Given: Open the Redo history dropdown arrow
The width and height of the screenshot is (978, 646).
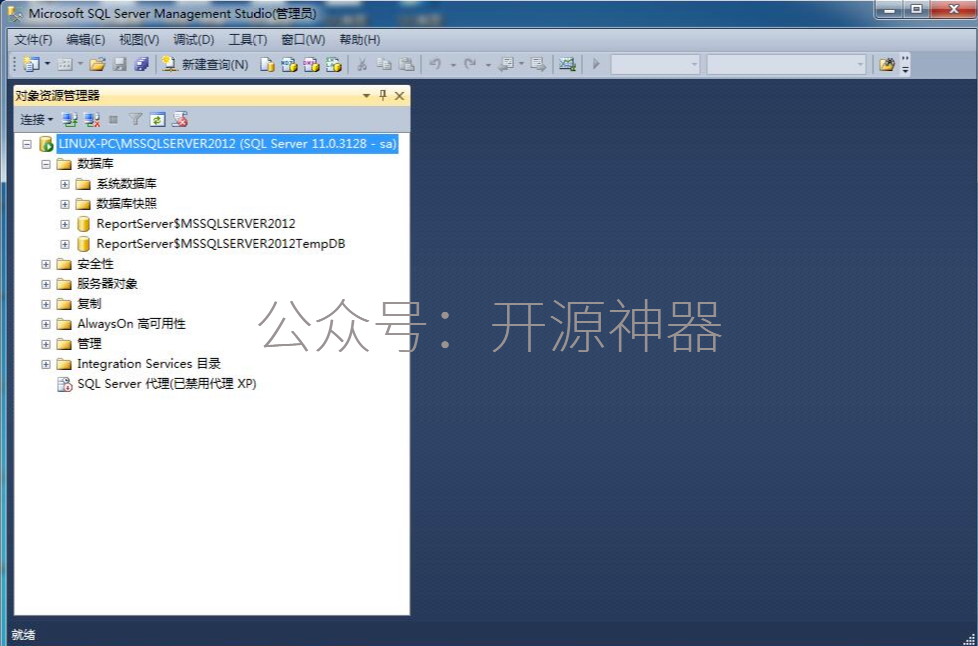Looking at the screenshot, I should click(488, 64).
